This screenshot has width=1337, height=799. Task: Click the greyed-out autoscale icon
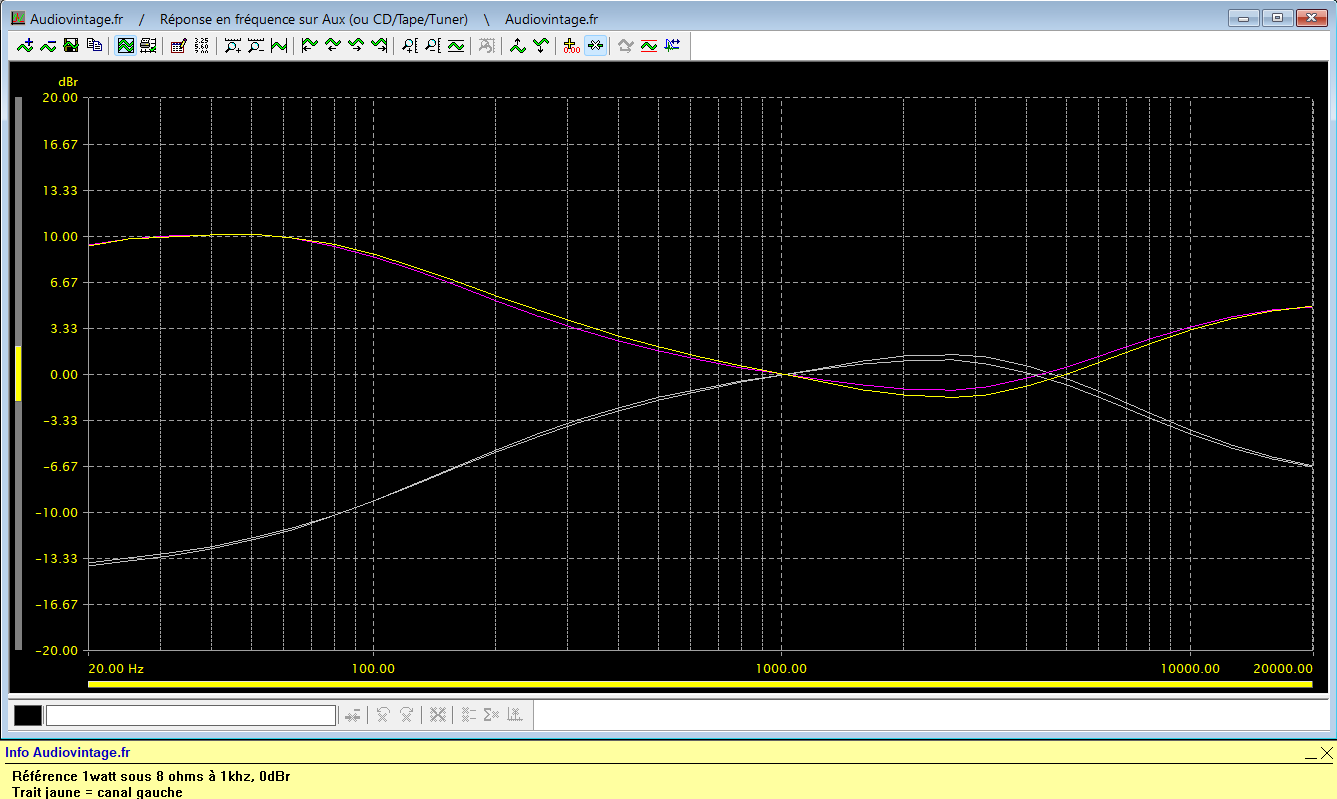pos(487,45)
